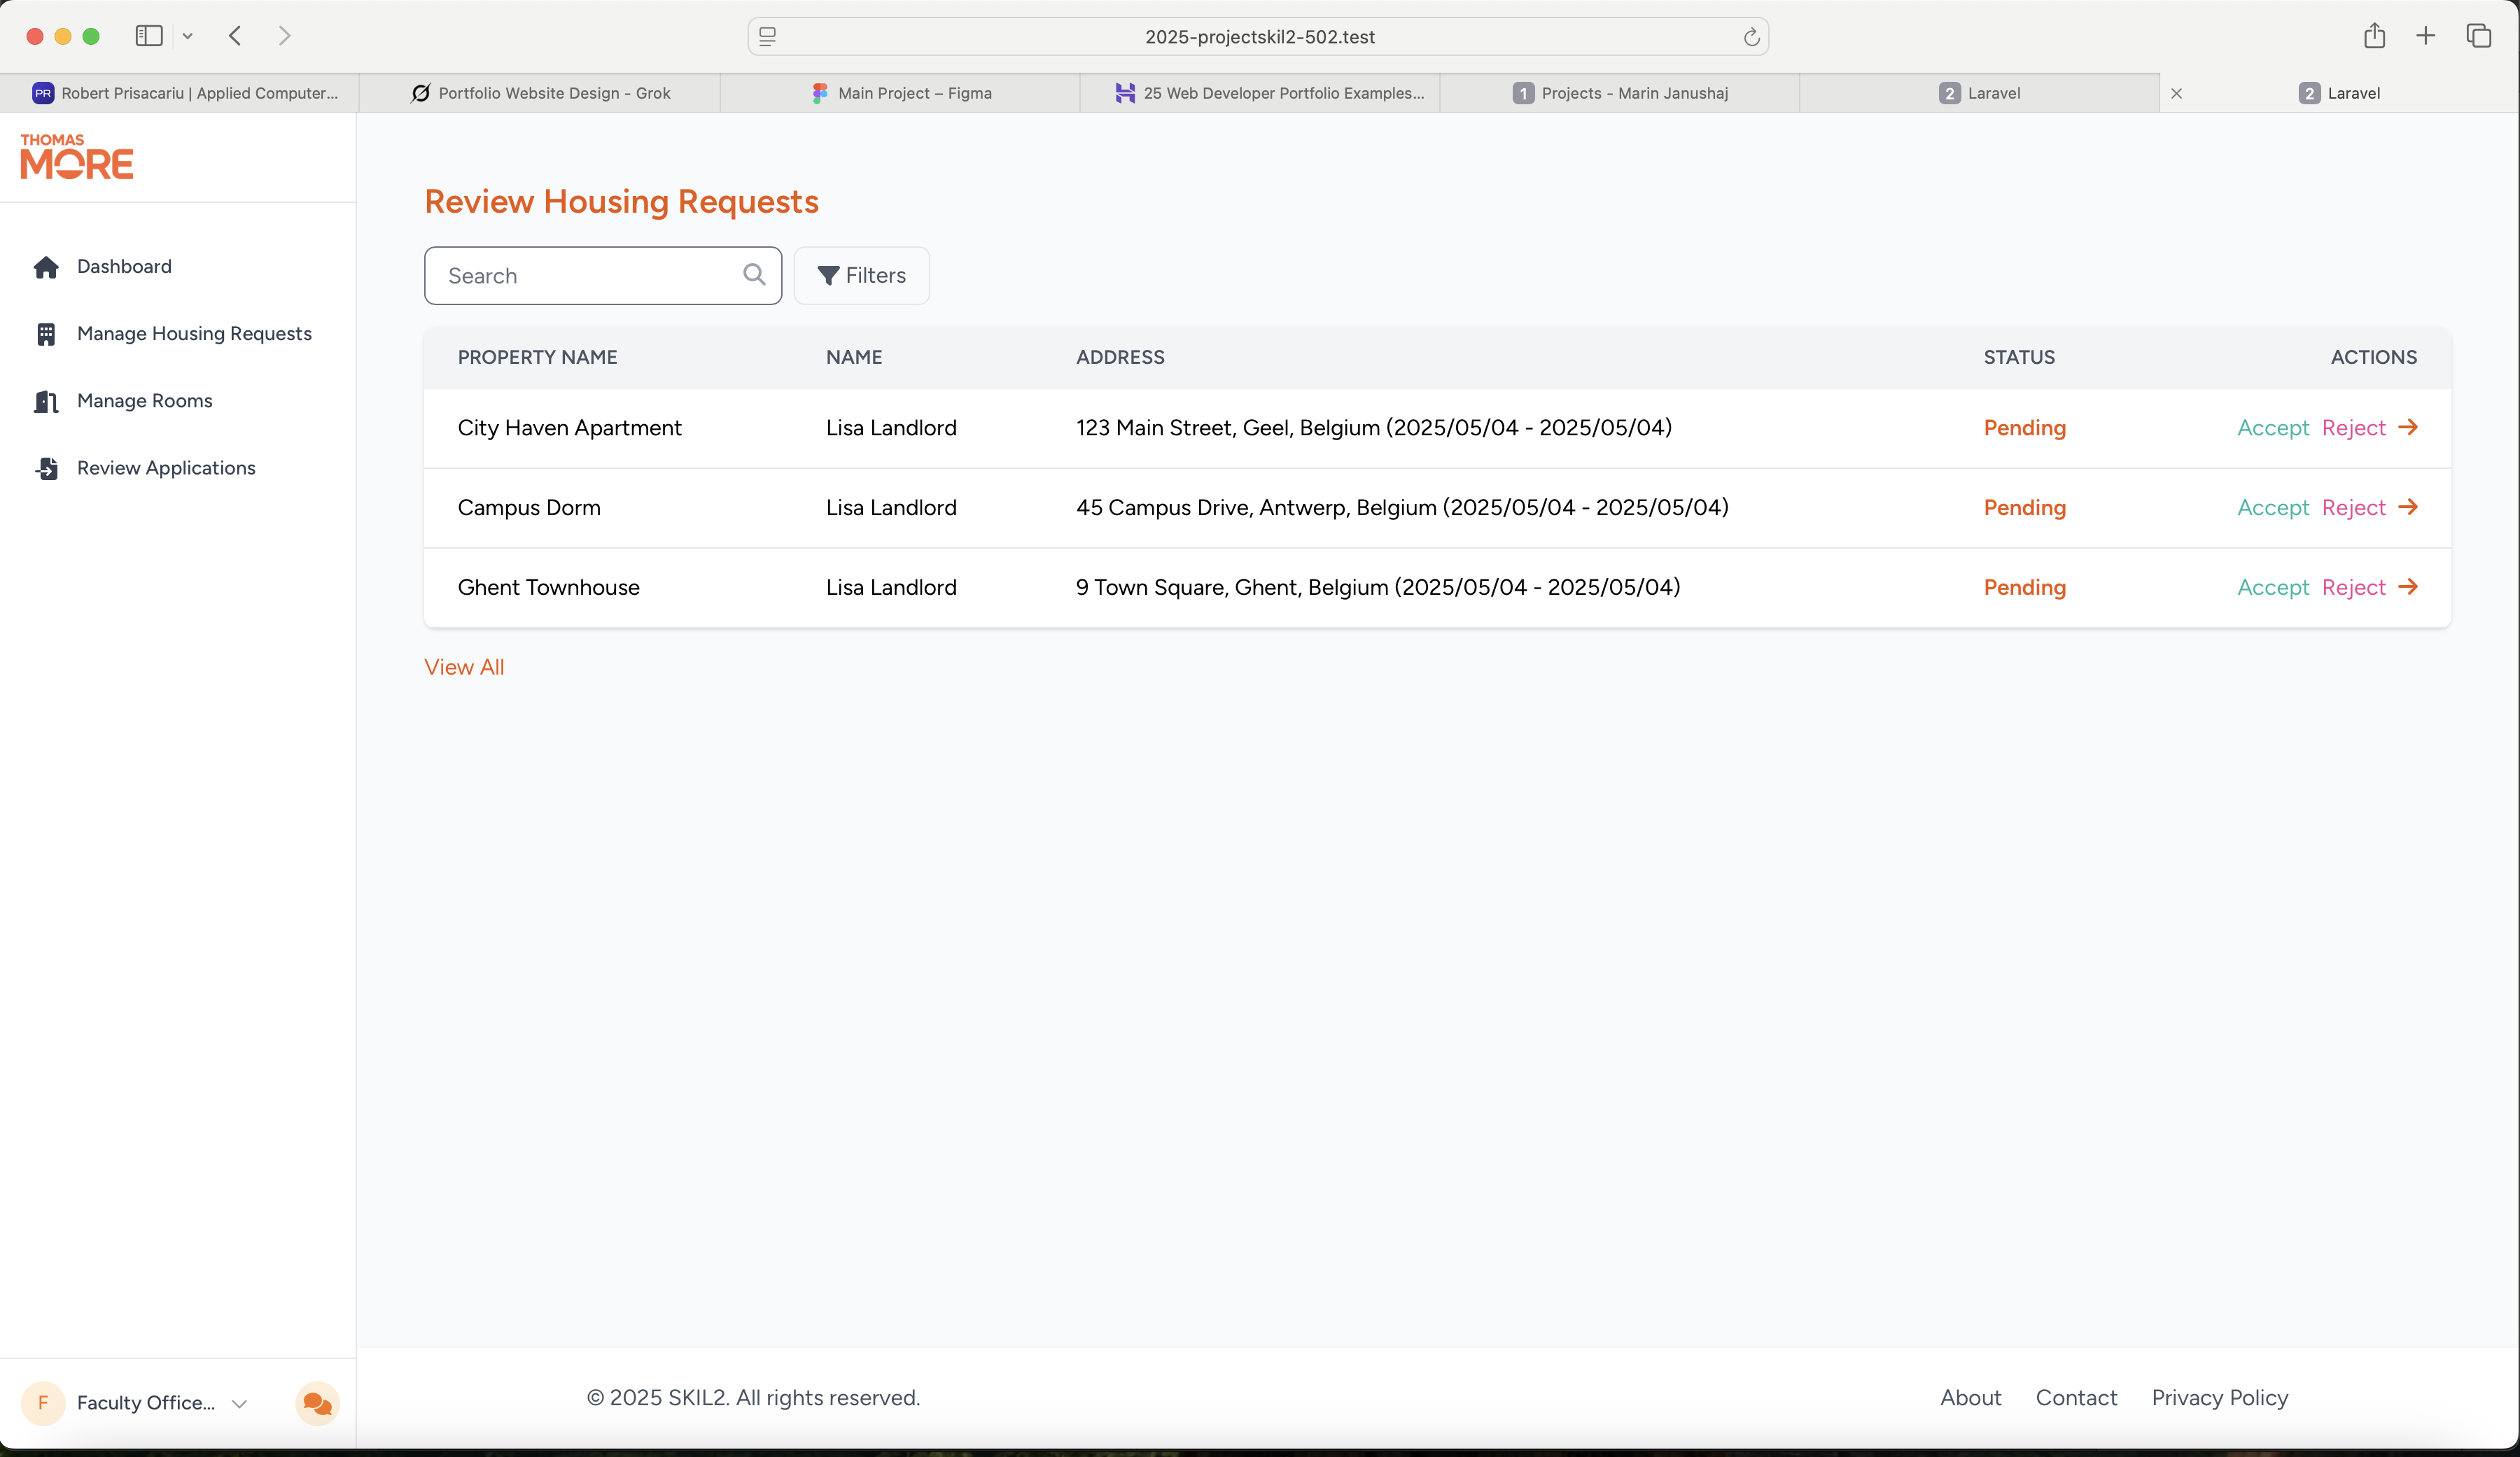Screen dimensions: 2520x1457
Task: Open Review Applications in the sidebar
Action: 166,468
